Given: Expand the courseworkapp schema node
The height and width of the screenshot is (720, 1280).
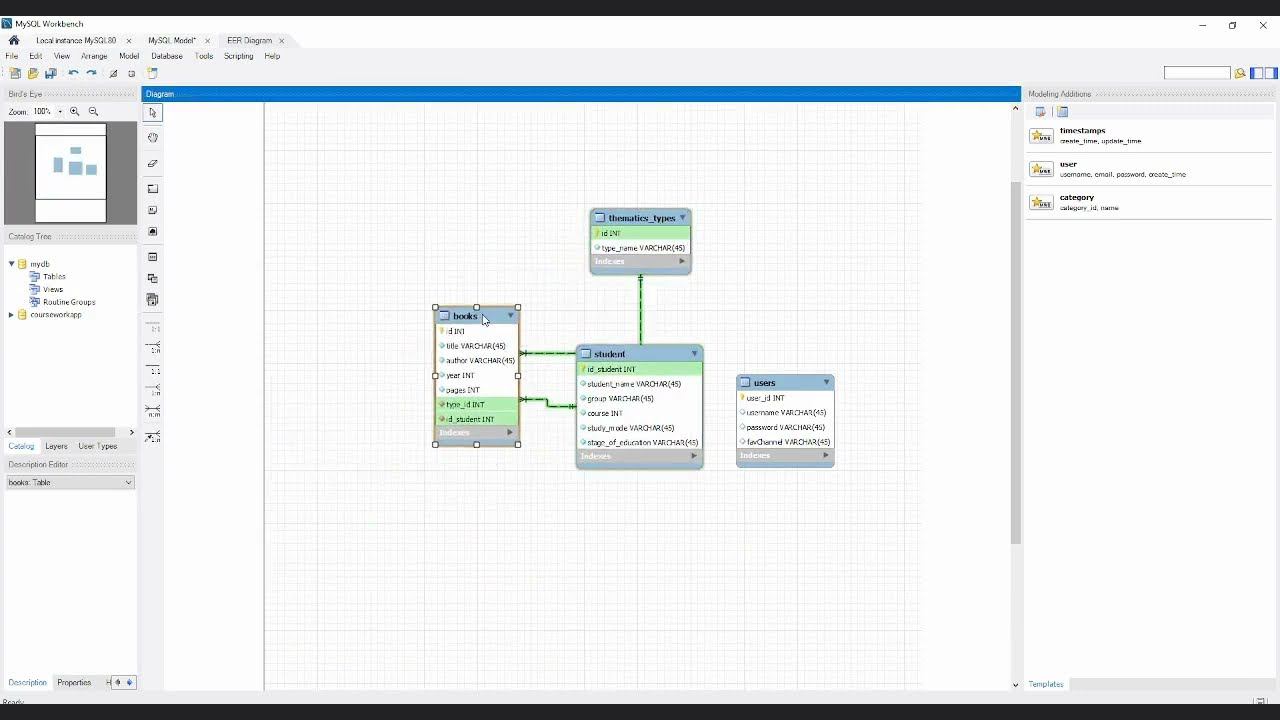Looking at the screenshot, I should [x=11, y=315].
